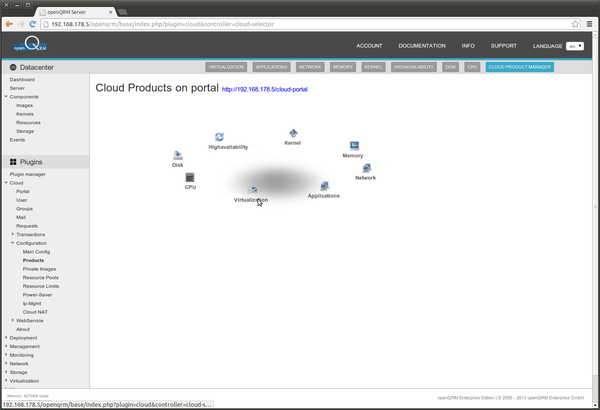Click the browser address bar
The image size is (600, 410).
pos(308,24)
